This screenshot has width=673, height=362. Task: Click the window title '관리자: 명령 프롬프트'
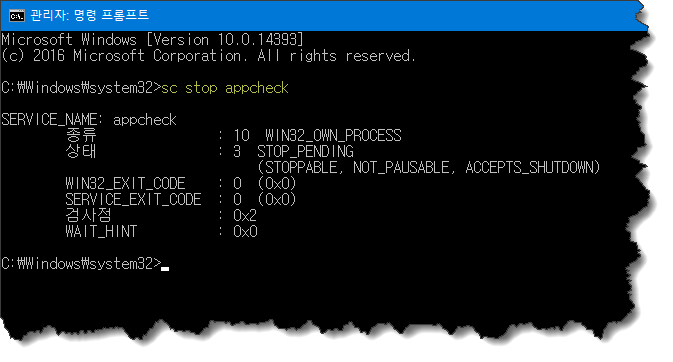90,15
